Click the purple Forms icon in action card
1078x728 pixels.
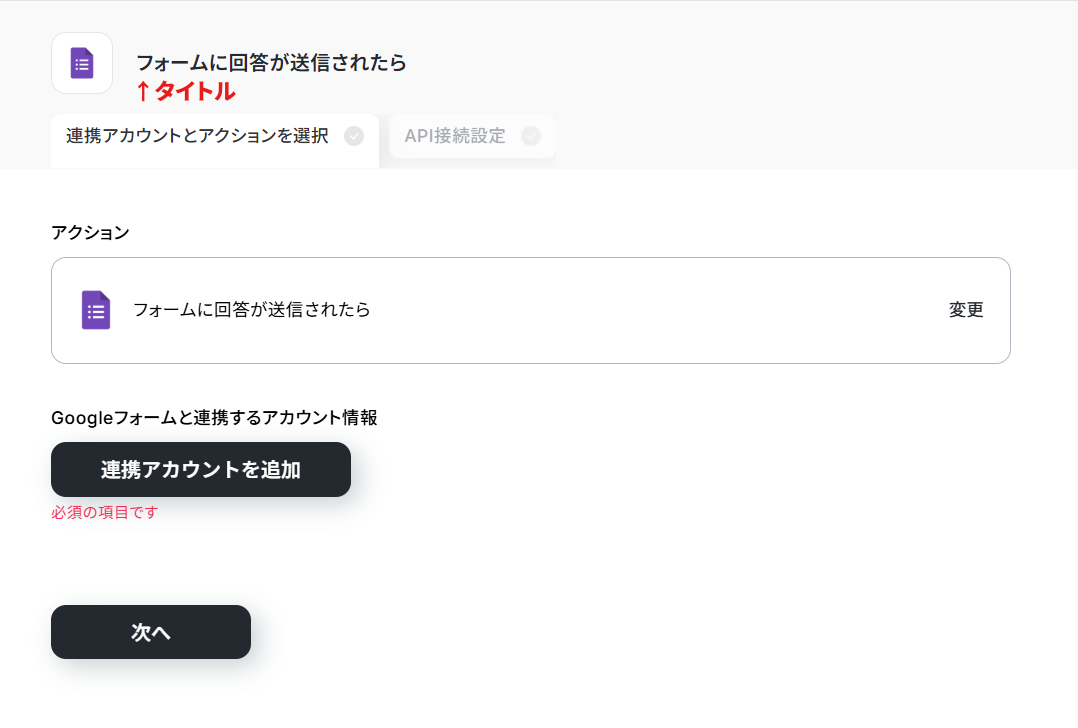click(x=96, y=310)
